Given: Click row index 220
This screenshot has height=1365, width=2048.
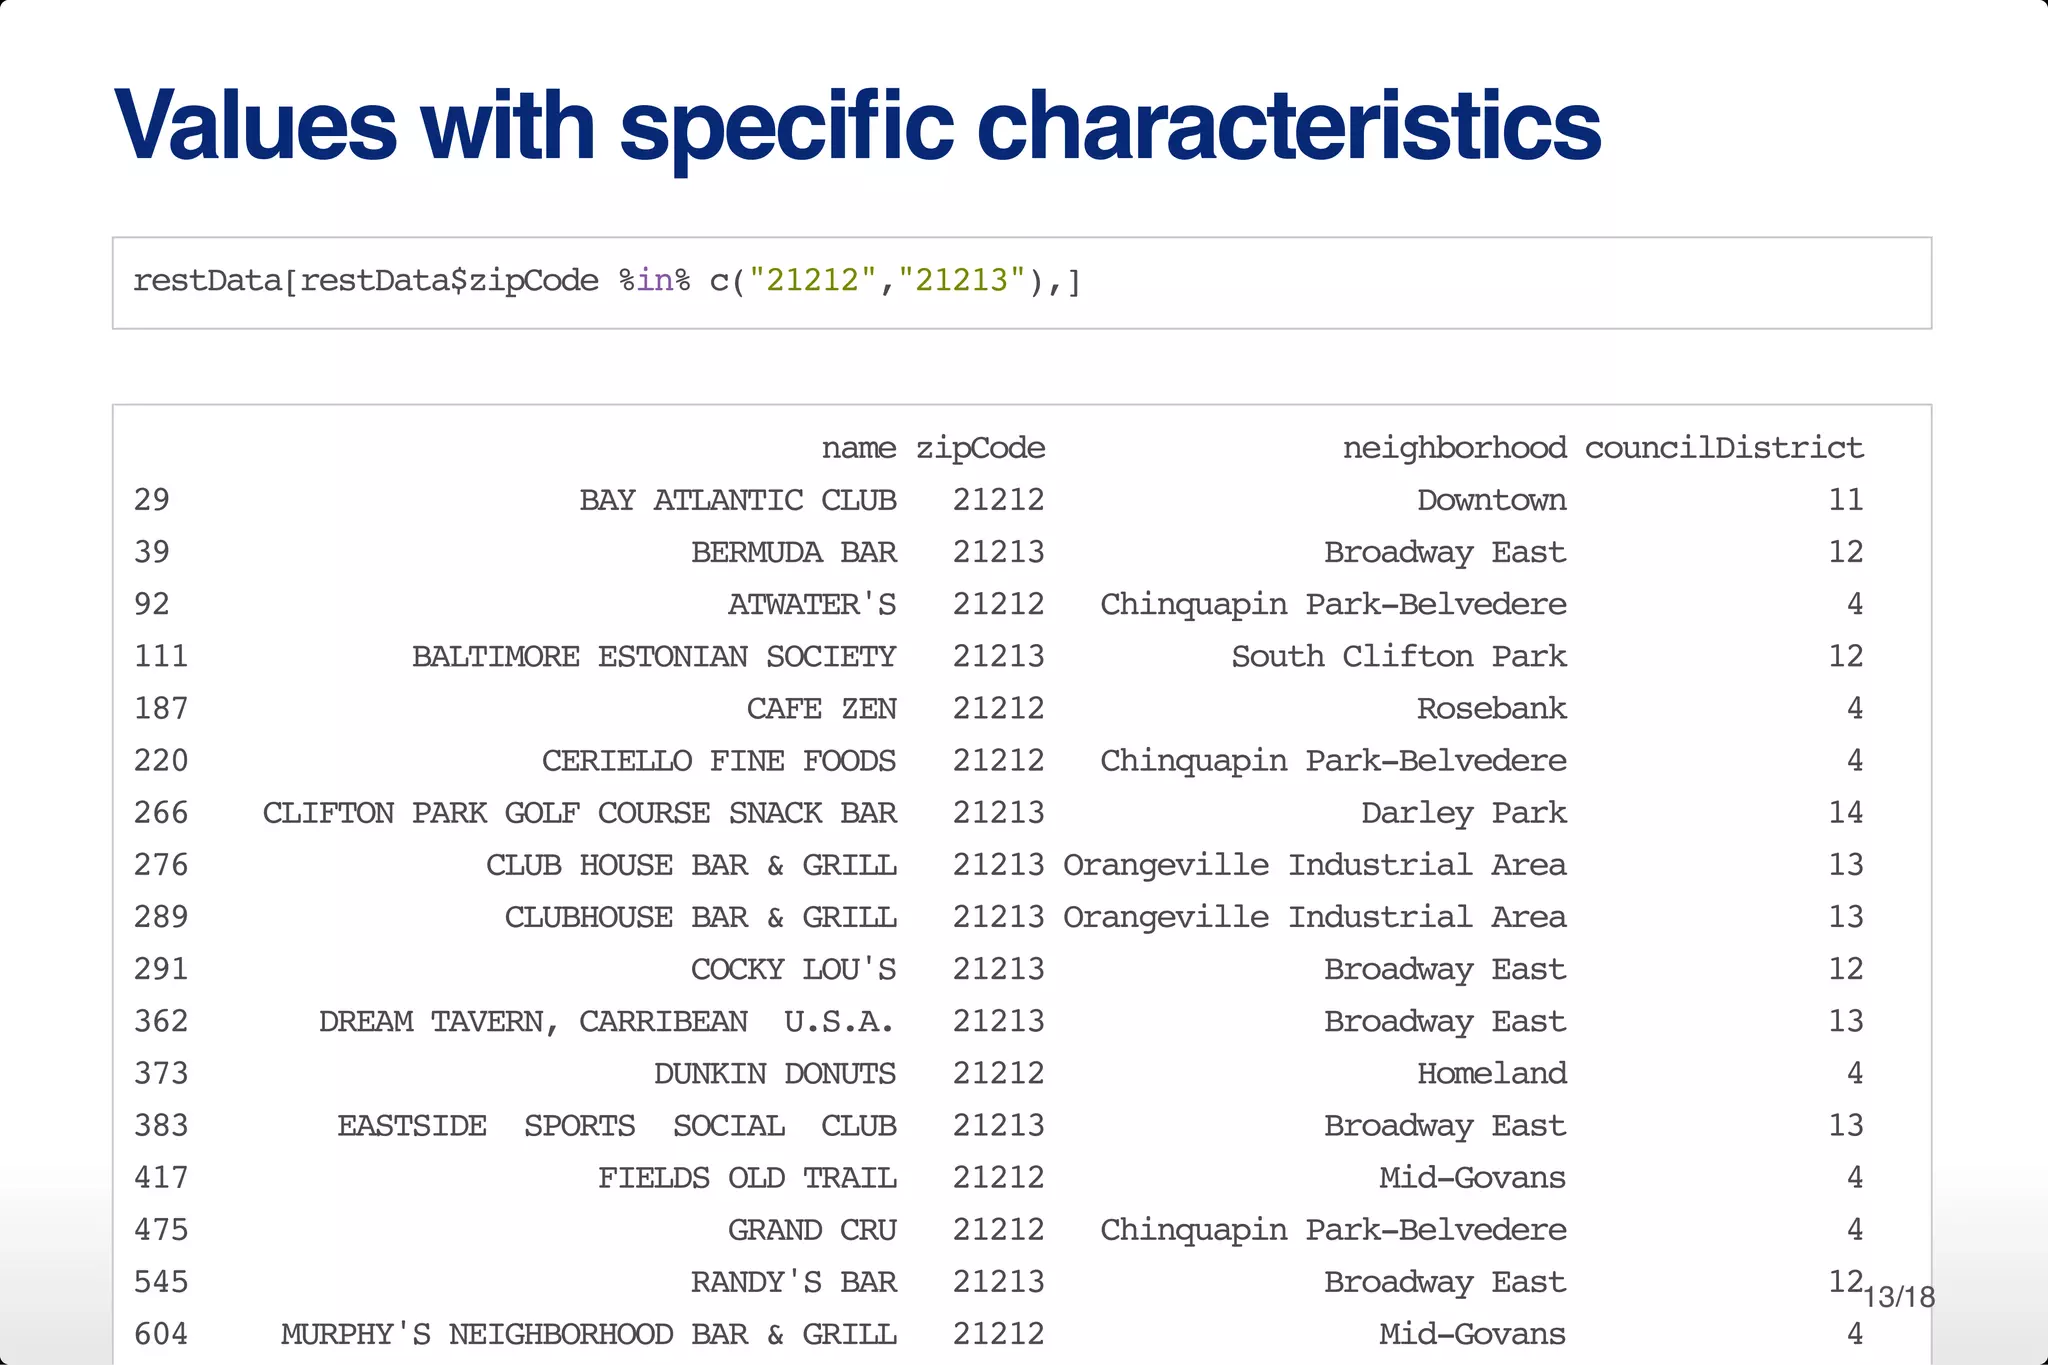Looking at the screenshot, I should (x=161, y=761).
